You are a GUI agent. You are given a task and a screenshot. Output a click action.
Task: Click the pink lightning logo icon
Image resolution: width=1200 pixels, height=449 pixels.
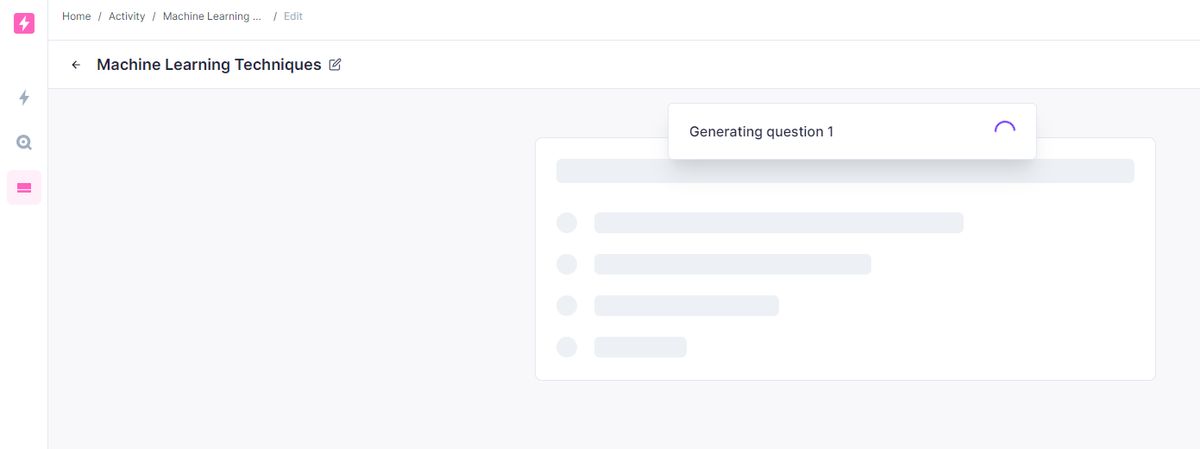[24, 23]
